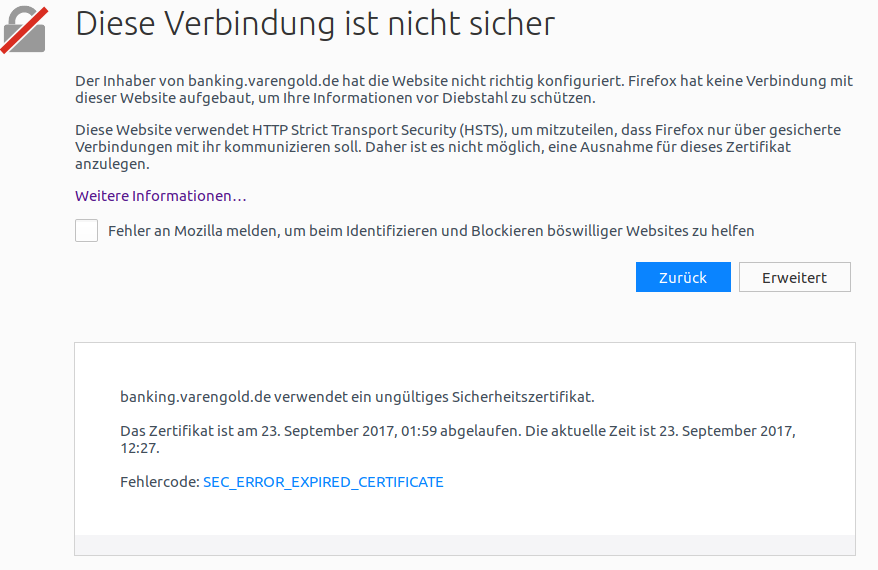Select the ungültiges Sicherheitszertifikat message line

click(357, 397)
